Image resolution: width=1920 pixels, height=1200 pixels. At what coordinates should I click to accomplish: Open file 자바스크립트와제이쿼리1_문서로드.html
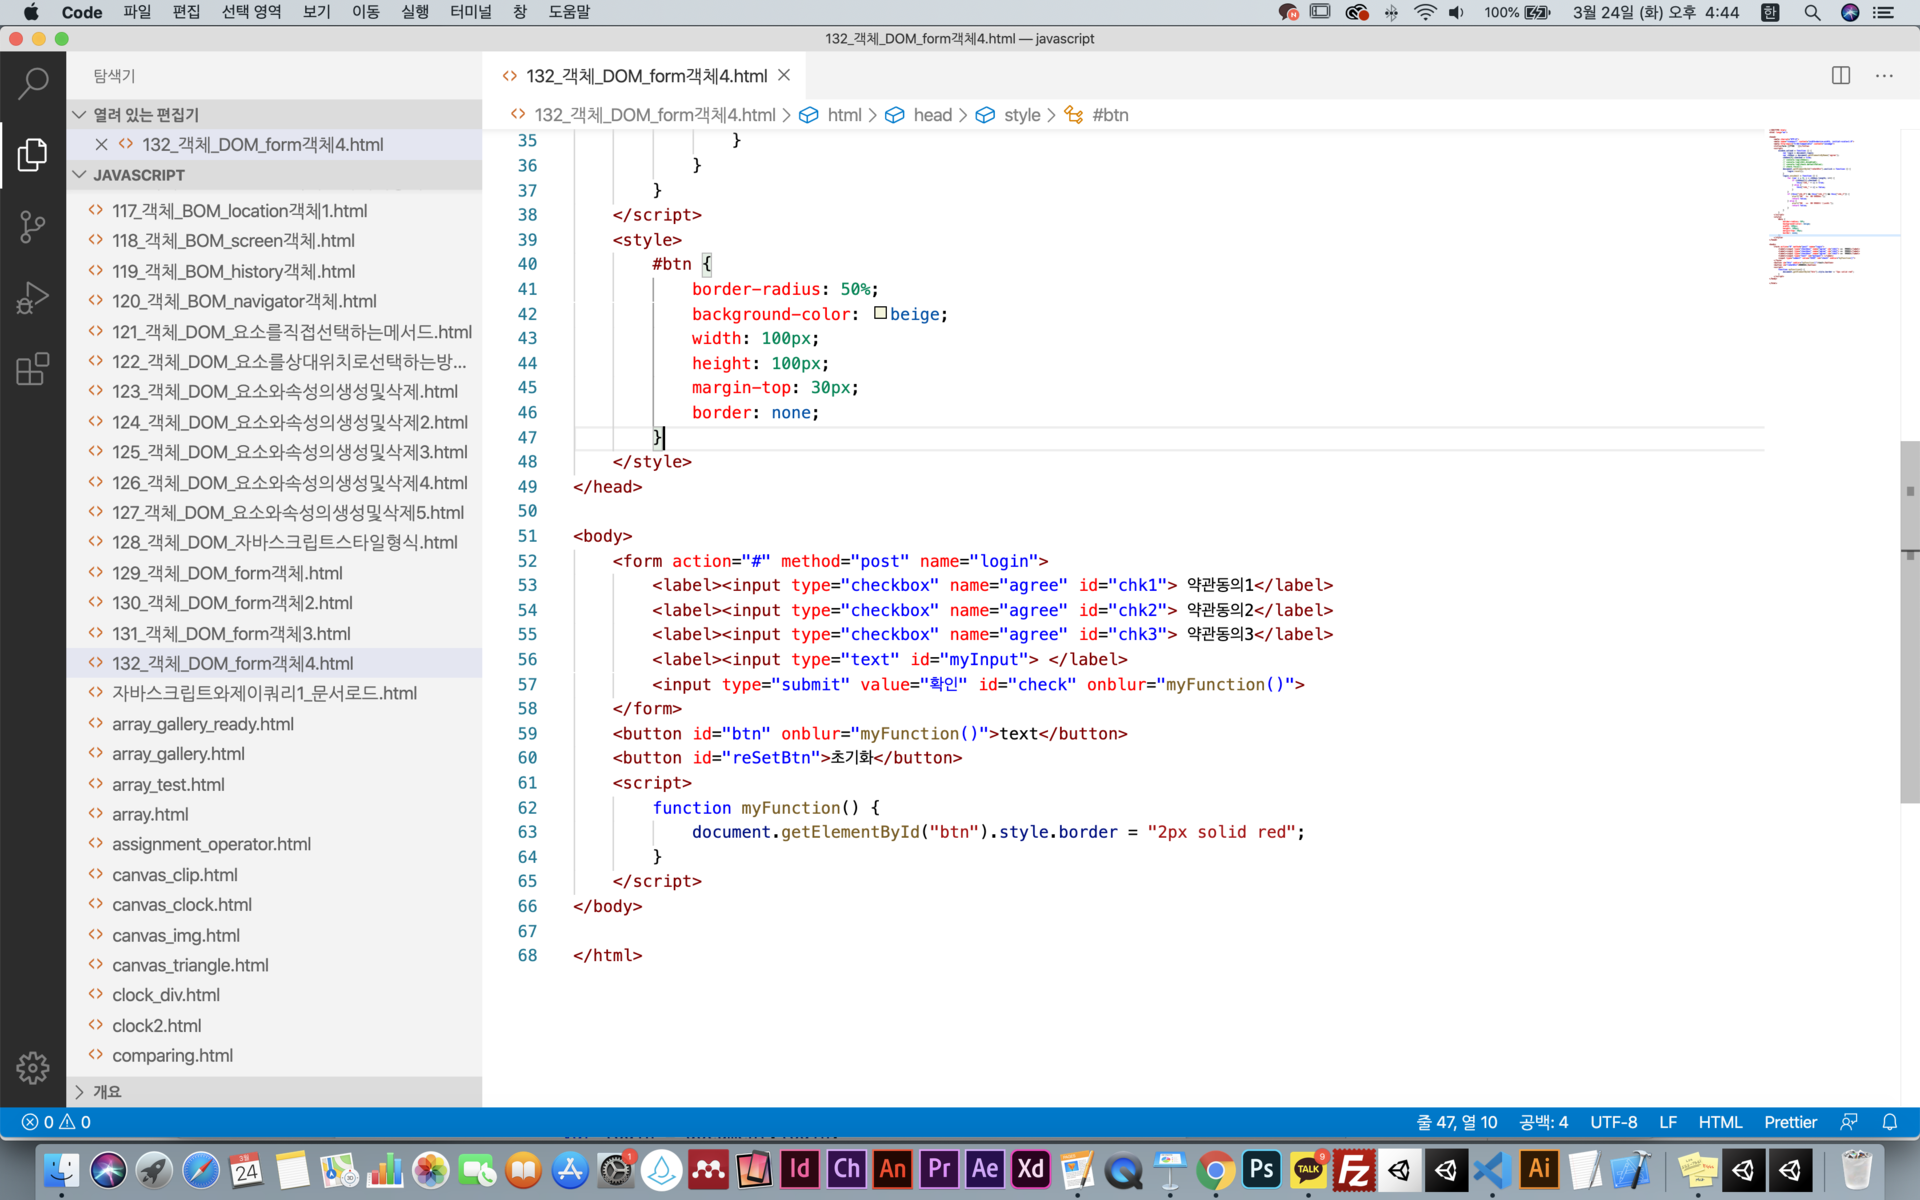click(274, 693)
